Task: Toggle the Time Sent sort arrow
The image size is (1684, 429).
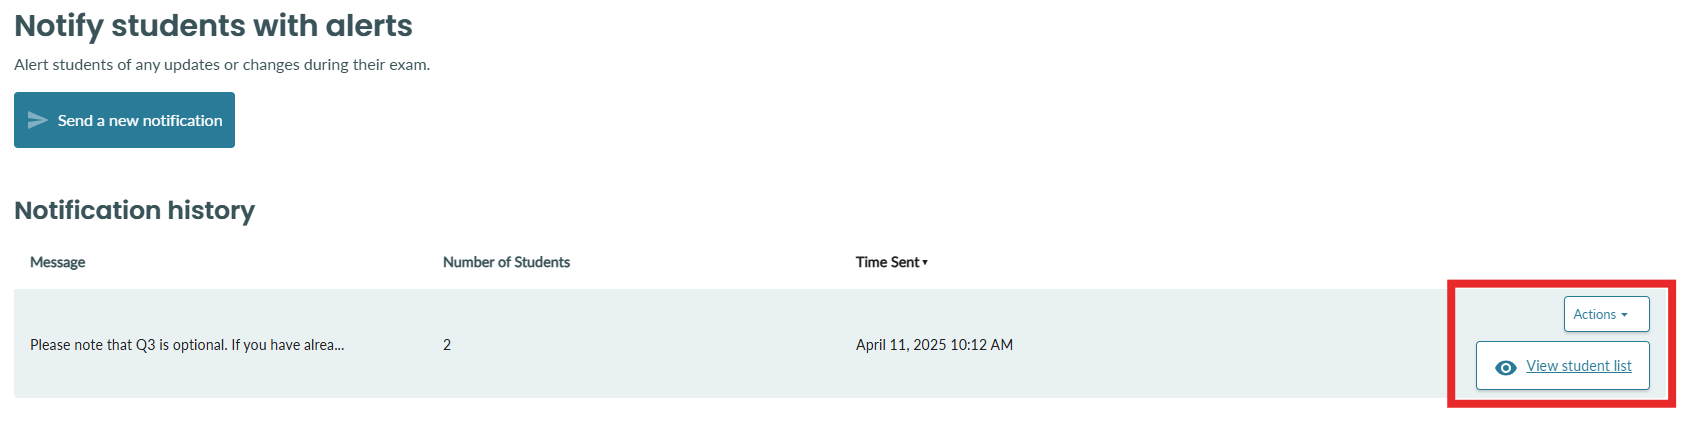Action: pyautogui.click(x=925, y=263)
